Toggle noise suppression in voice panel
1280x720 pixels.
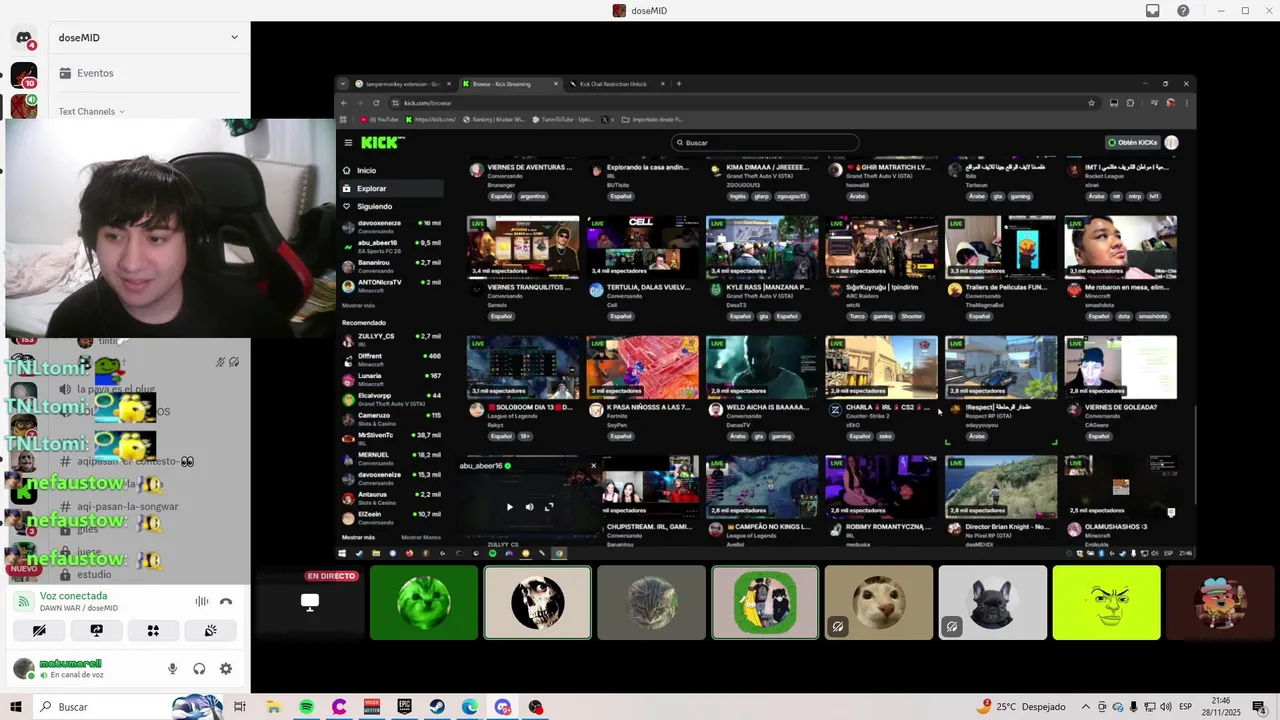(x=202, y=601)
